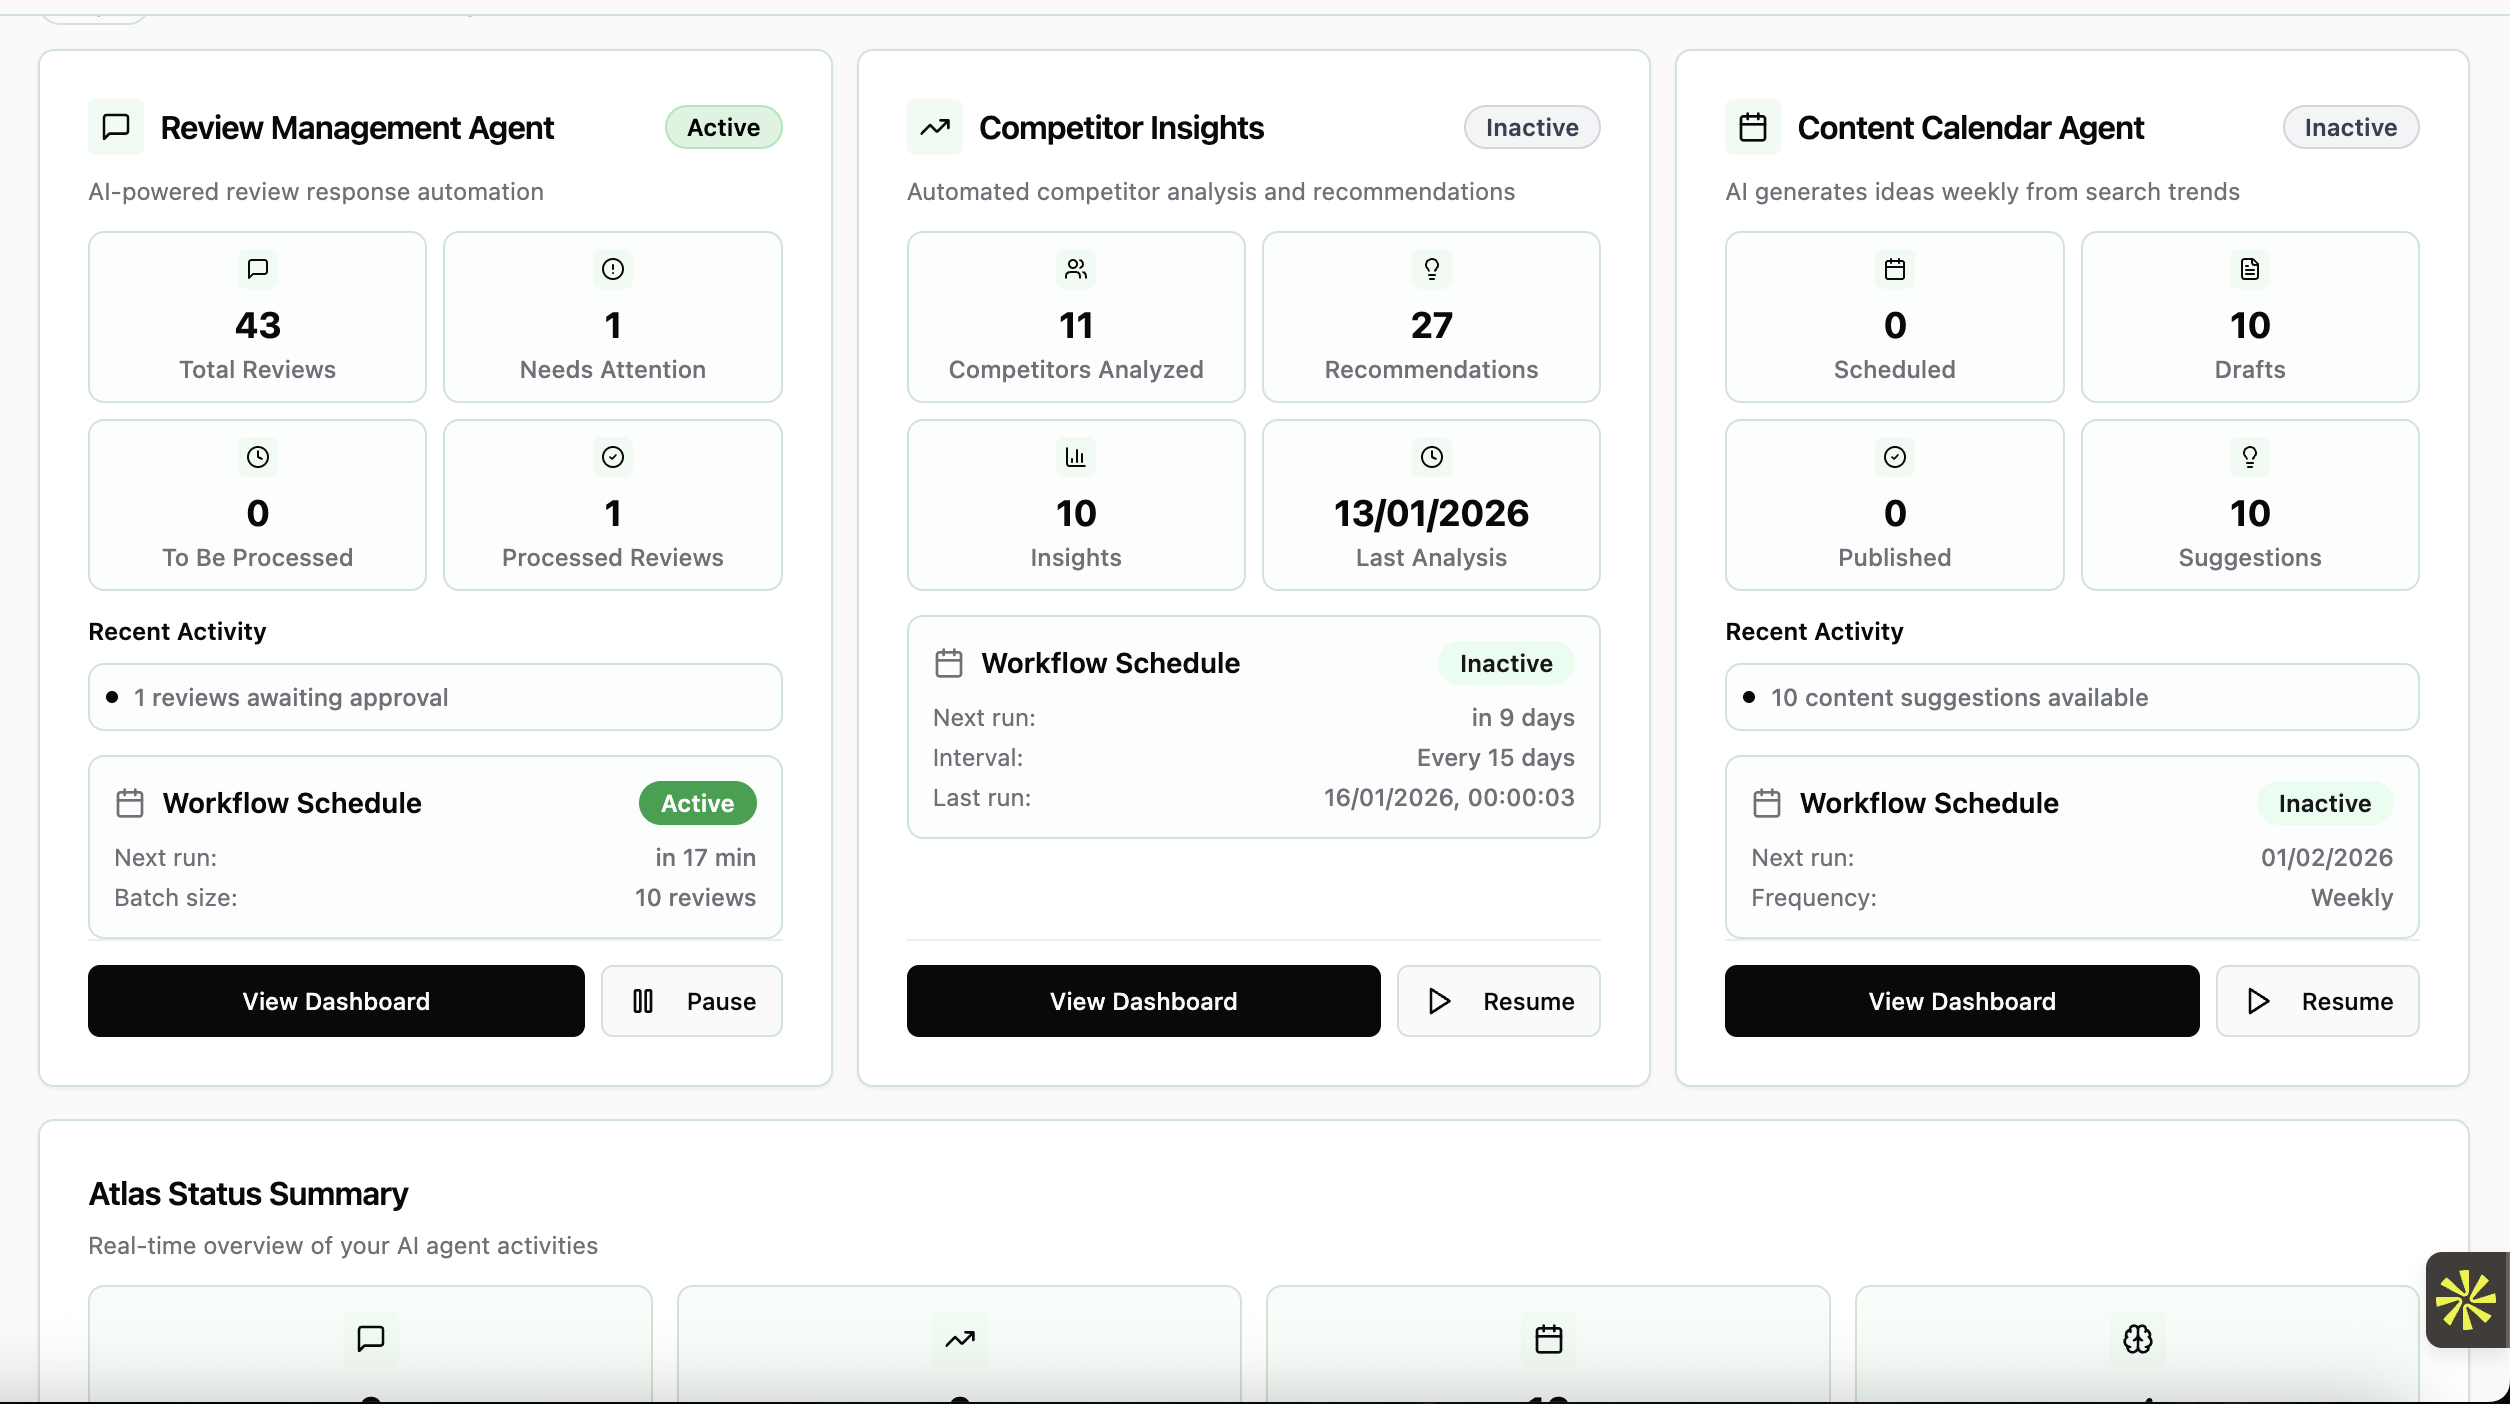Click the clock icon above Last Analysis date
The image size is (2510, 1404).
[x=1430, y=457]
